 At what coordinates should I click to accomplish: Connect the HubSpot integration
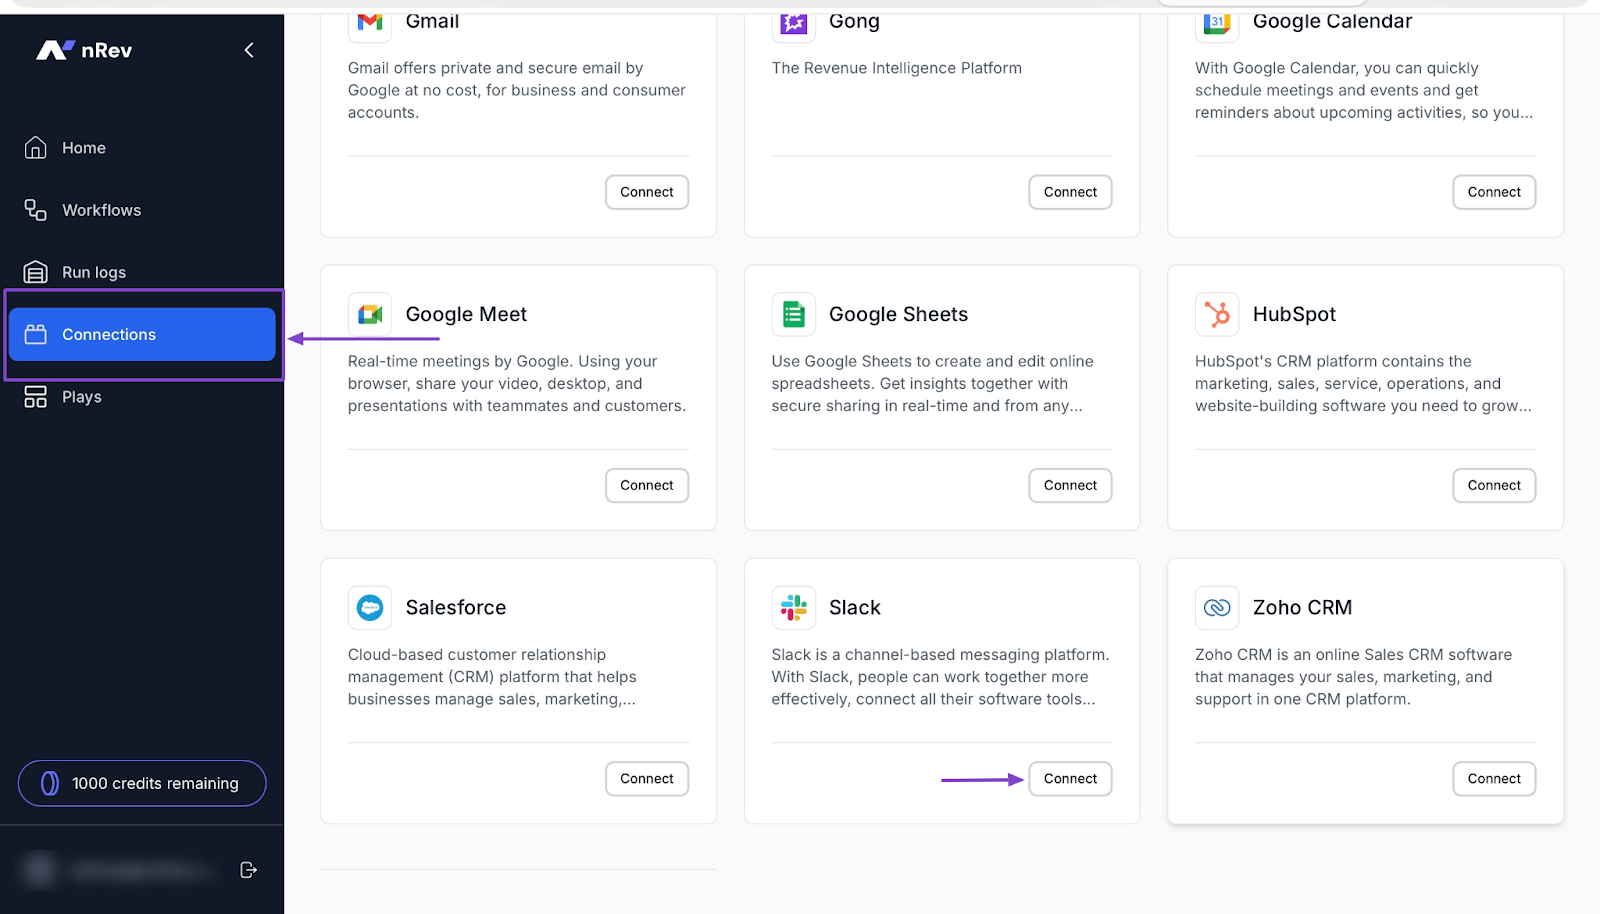click(x=1493, y=485)
